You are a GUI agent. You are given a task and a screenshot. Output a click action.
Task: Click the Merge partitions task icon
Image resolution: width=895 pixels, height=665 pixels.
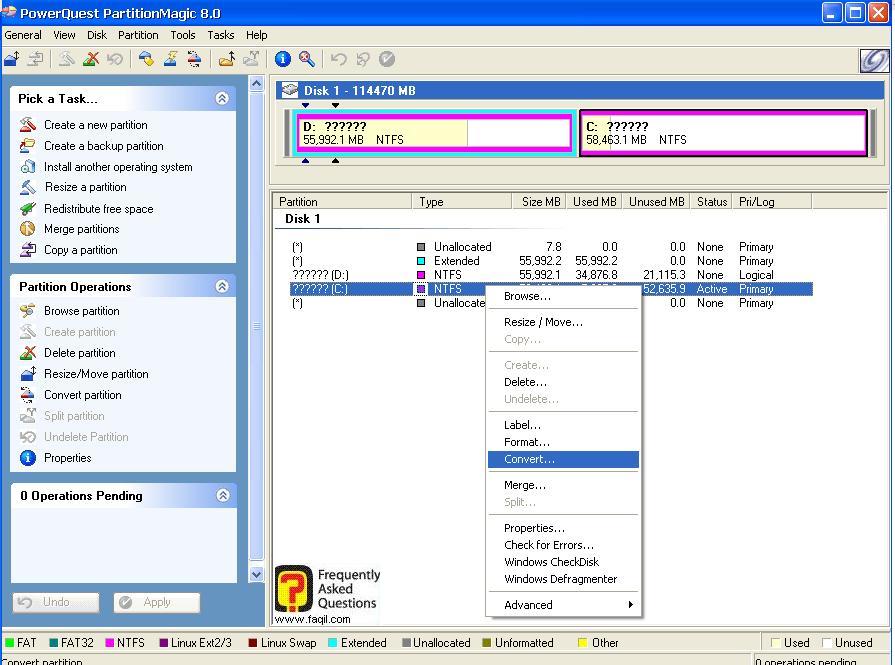(x=27, y=229)
